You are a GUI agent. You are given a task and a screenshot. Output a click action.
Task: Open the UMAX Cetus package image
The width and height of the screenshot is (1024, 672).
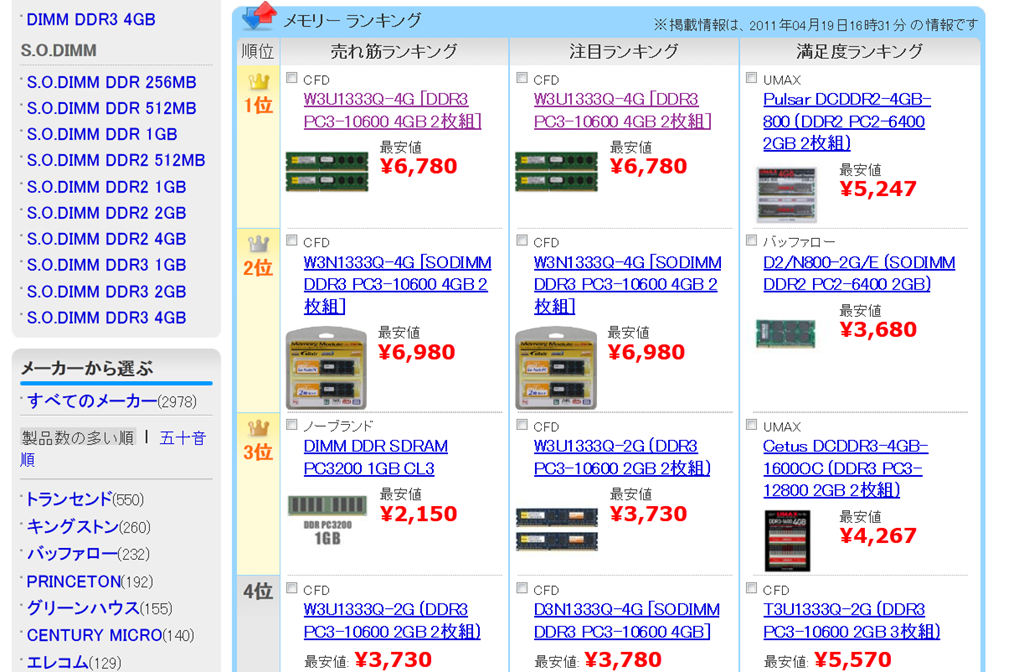click(x=788, y=541)
